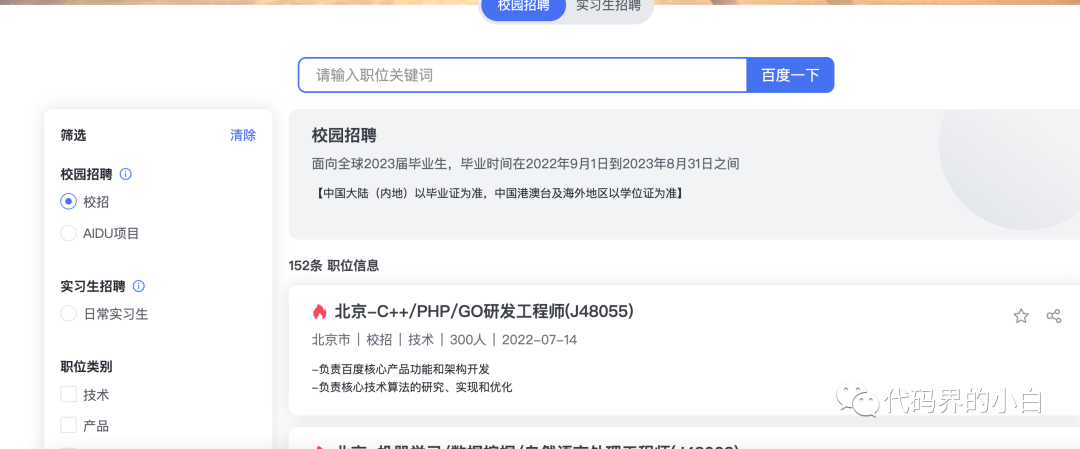Focus the 请输入职位关键词 search field

(523, 75)
